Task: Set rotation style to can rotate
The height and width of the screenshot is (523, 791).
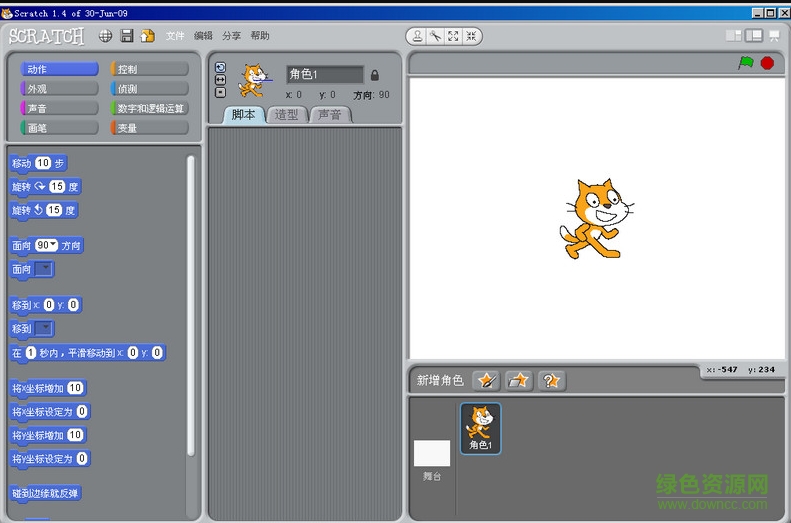Action: [220, 68]
